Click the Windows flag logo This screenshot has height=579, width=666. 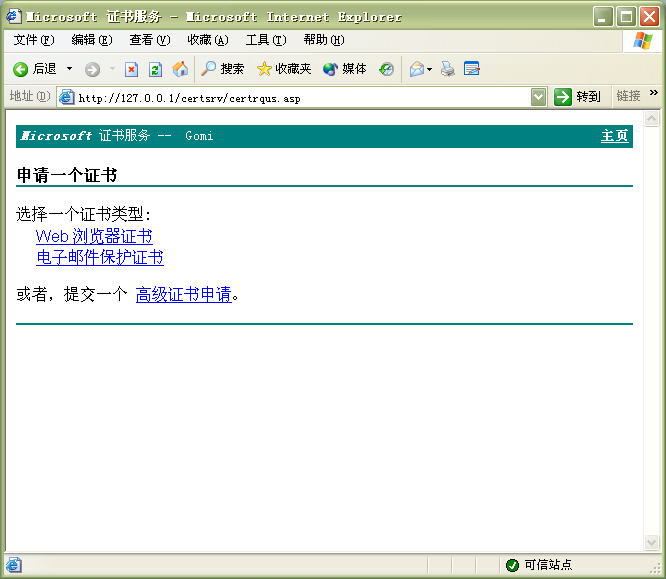(x=643, y=41)
